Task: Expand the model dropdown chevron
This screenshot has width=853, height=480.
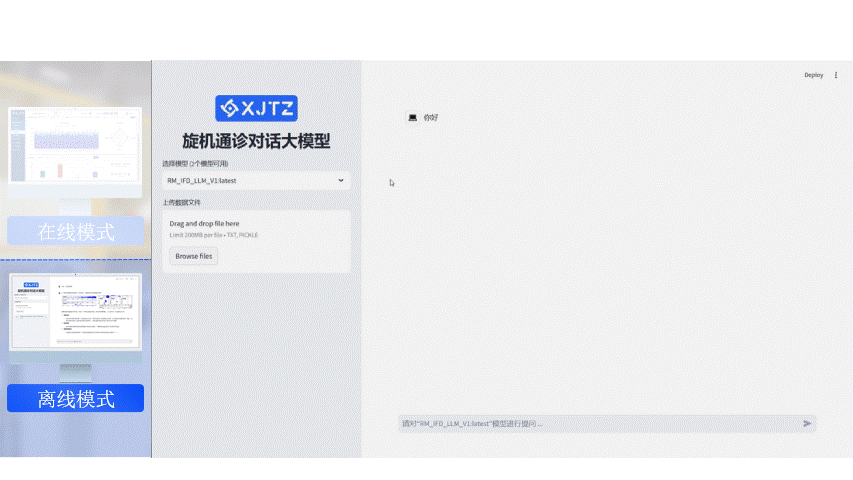Action: [341, 180]
